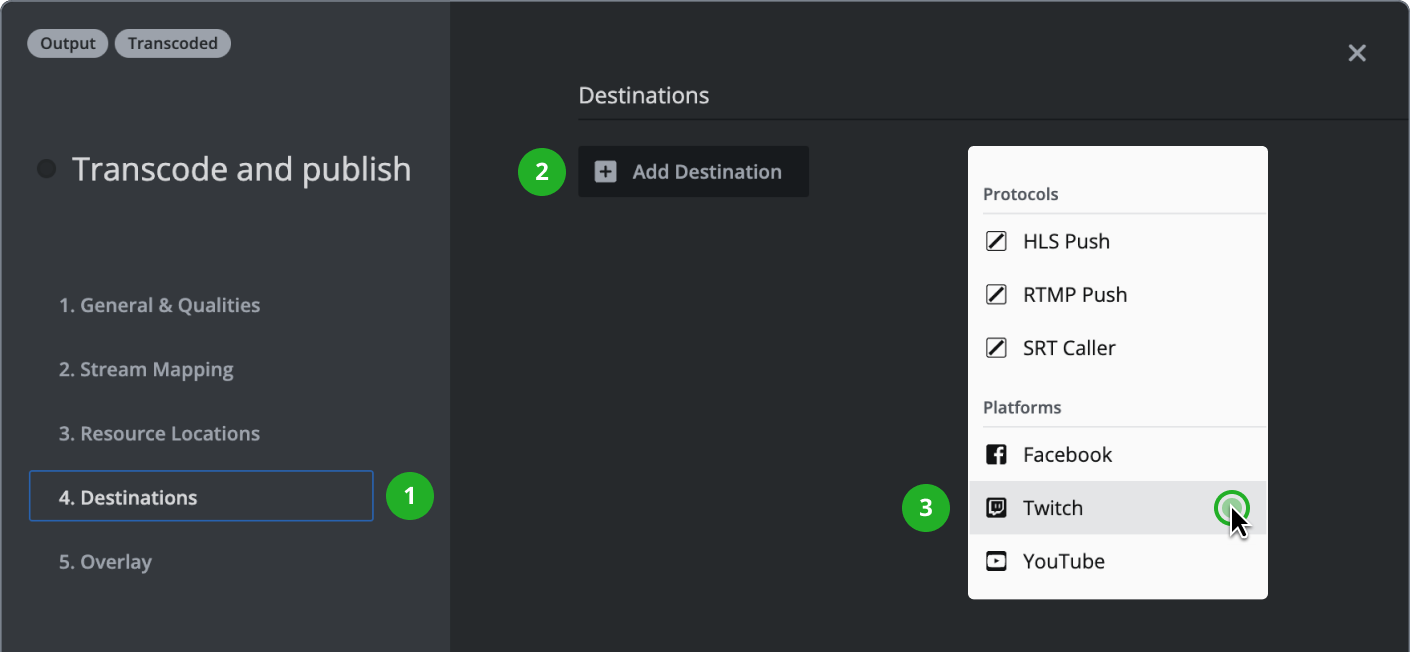
Task: Open the General & Qualities step
Action: tap(159, 306)
